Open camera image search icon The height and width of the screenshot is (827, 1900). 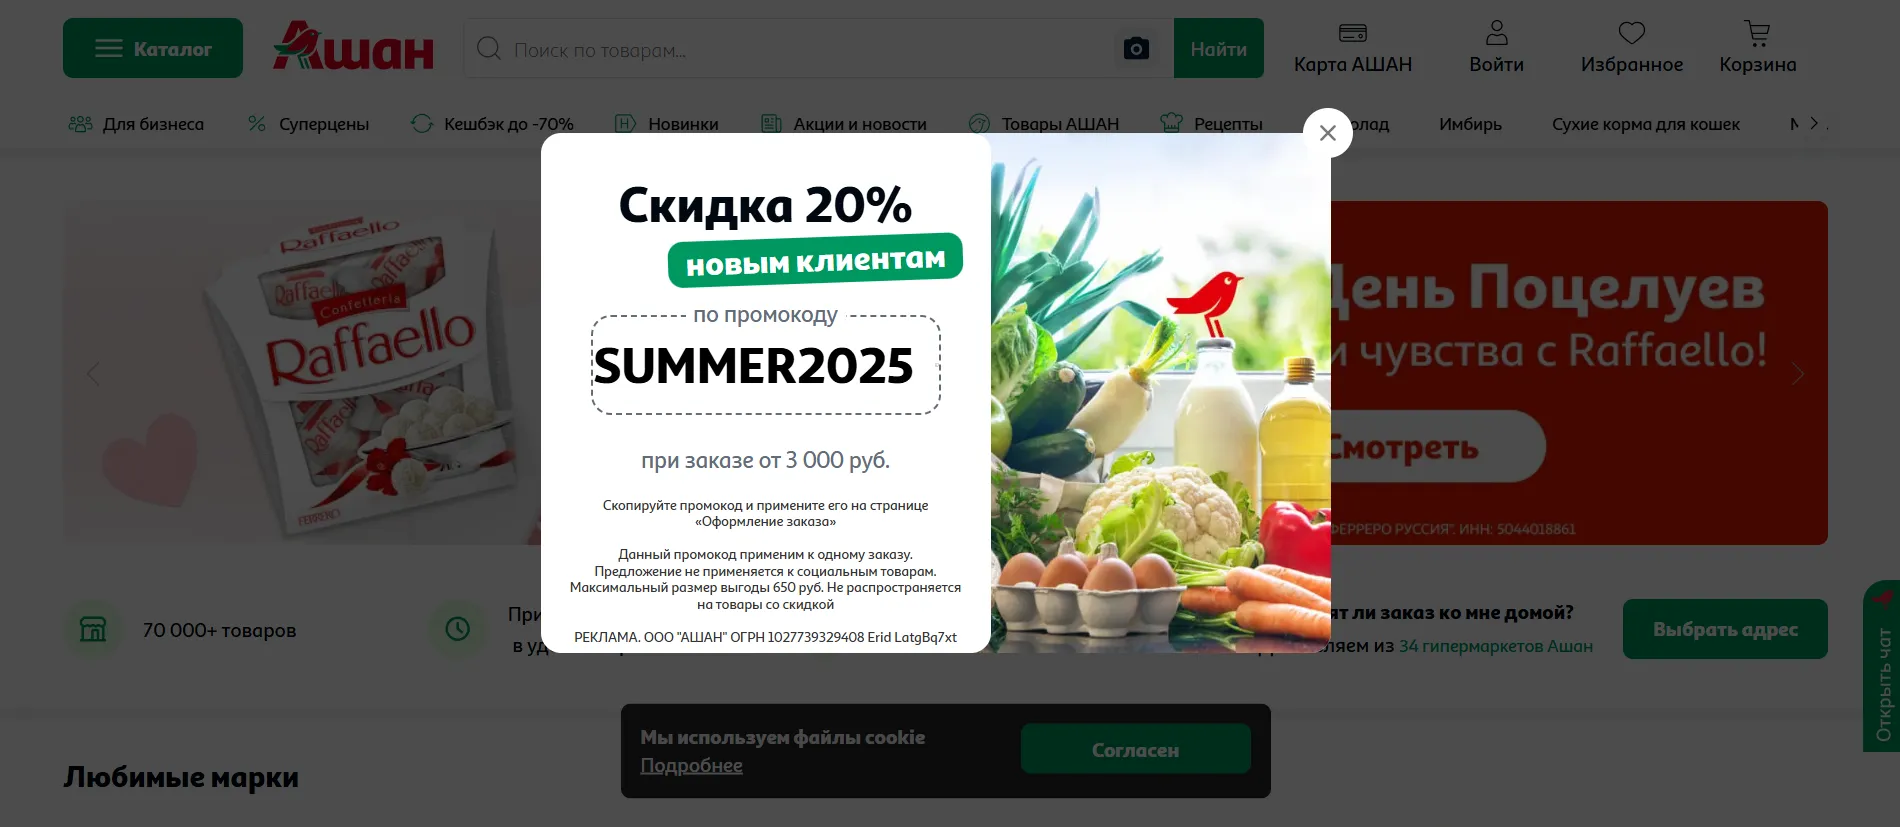[1136, 49]
